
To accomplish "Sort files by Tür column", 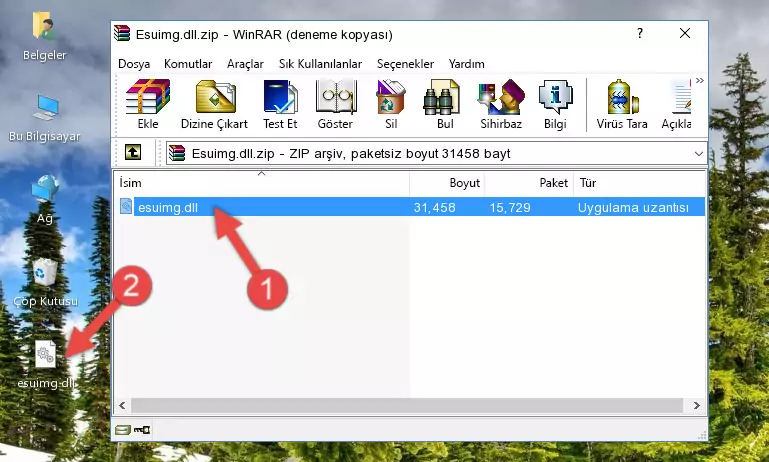I will pyautogui.click(x=640, y=183).
